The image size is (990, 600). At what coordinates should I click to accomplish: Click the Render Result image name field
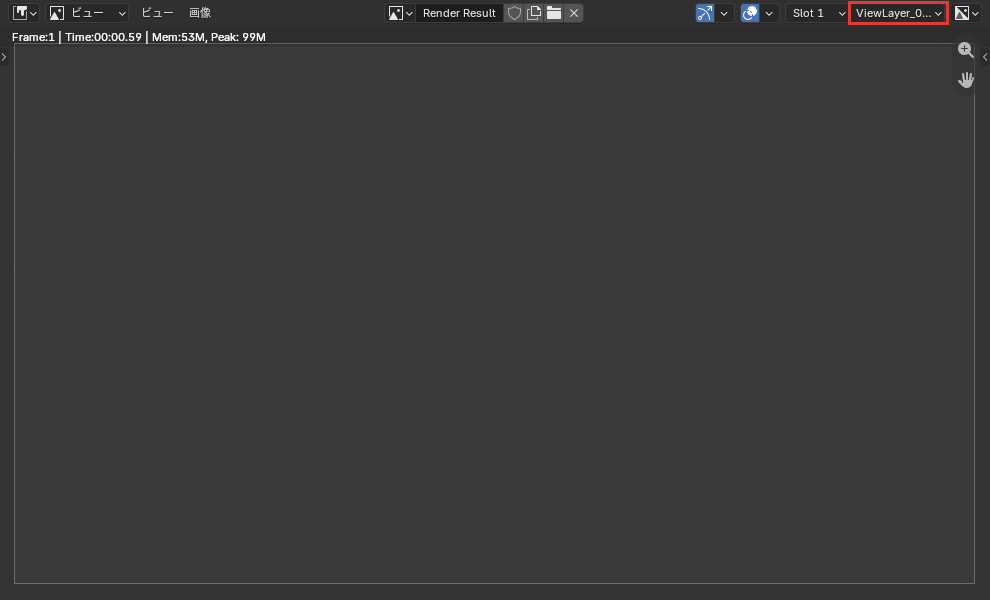tap(459, 13)
